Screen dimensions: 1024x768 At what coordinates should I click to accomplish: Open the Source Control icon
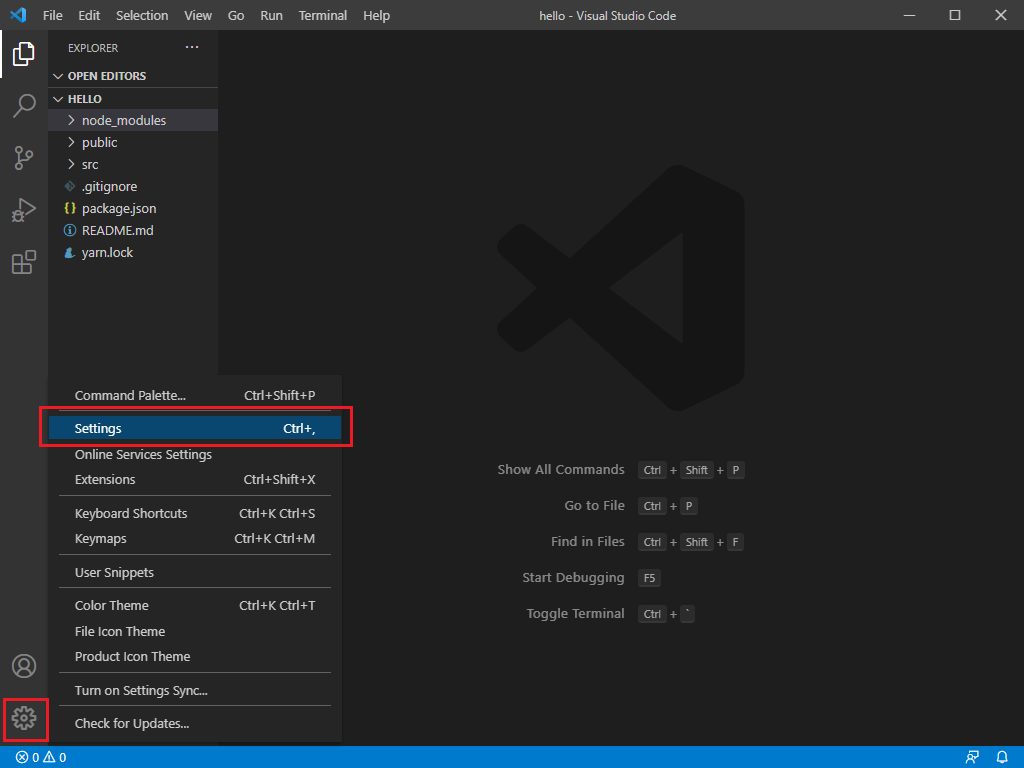(x=24, y=157)
